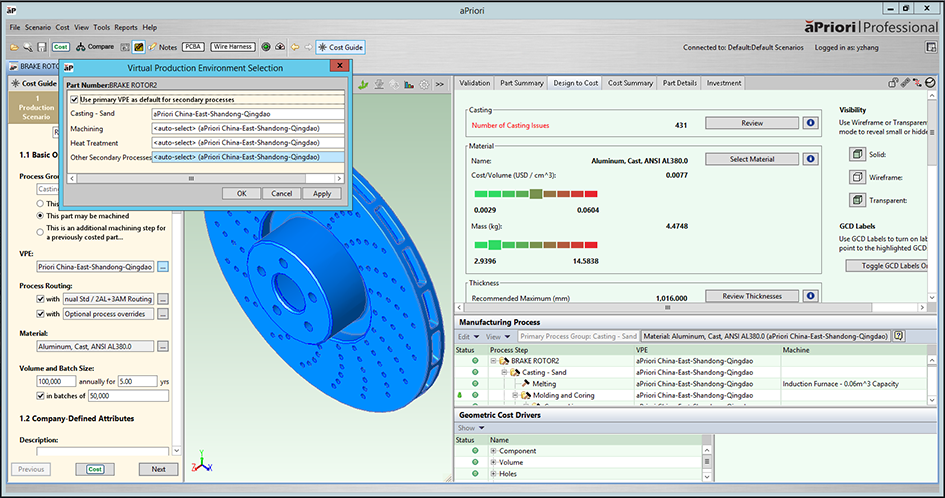Expand more viewer tools with >> chevron

point(440,84)
